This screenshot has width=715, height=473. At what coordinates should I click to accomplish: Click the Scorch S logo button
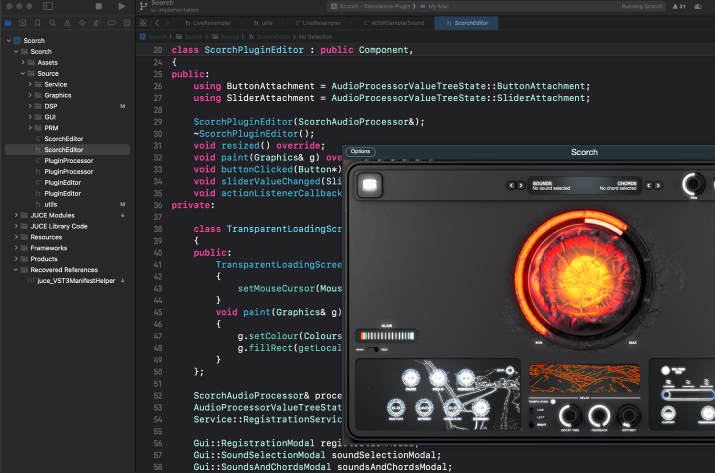point(371,185)
